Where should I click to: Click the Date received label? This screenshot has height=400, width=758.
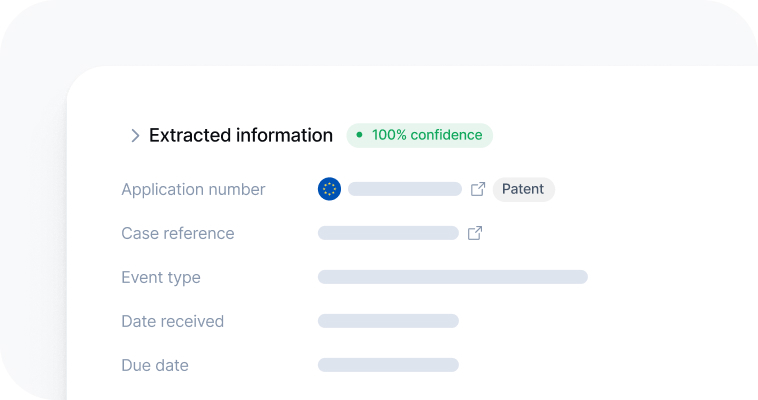point(172,321)
